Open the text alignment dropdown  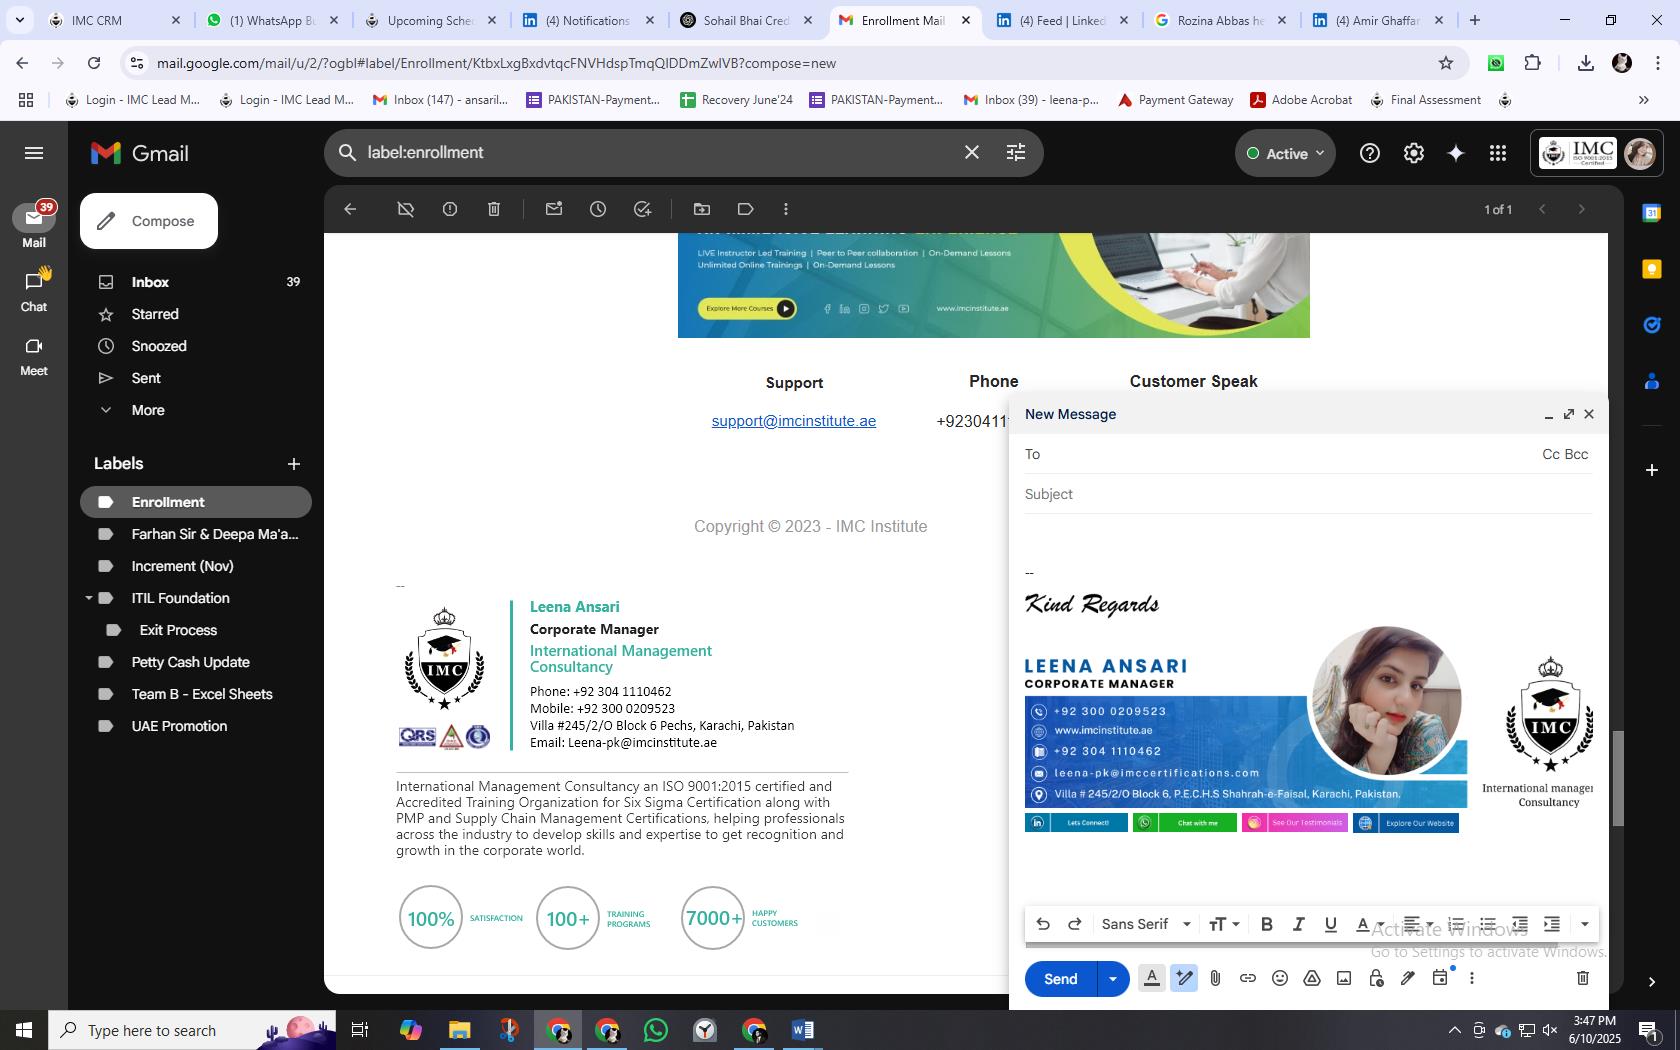coord(1418,924)
